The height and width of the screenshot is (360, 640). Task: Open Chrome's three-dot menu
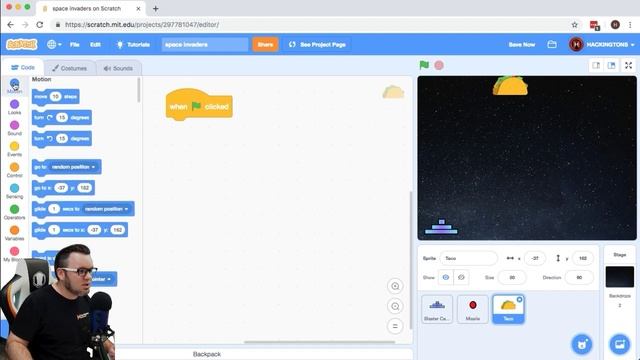click(630, 25)
